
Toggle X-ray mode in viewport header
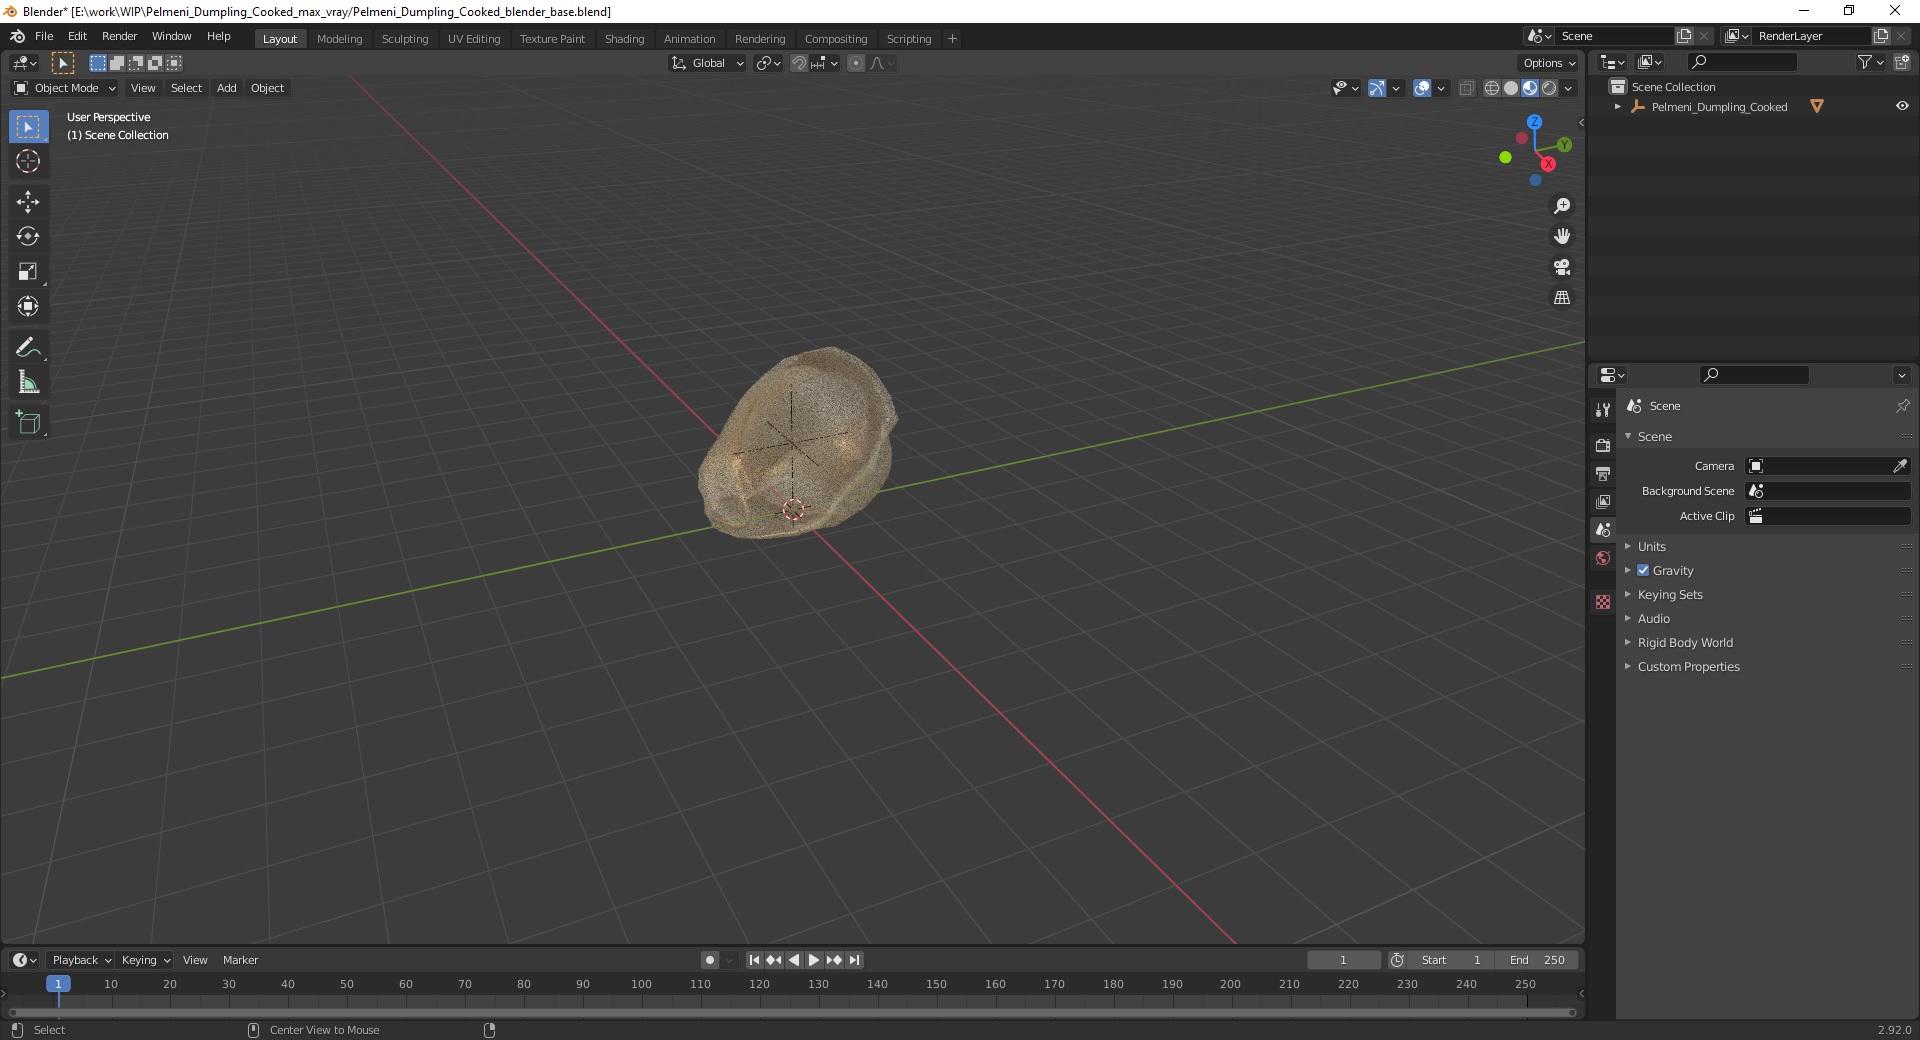(x=1466, y=88)
